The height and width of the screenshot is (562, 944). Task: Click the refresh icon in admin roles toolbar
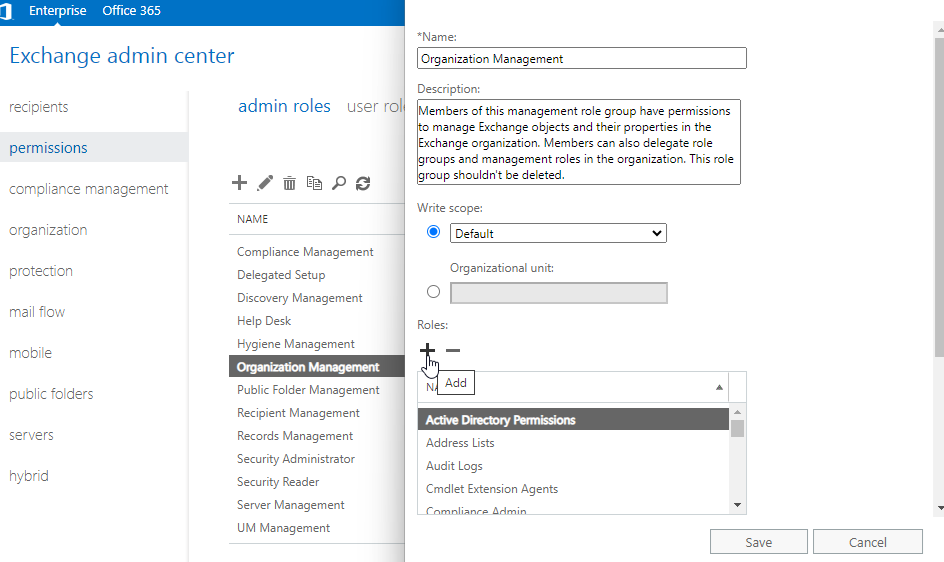click(363, 183)
